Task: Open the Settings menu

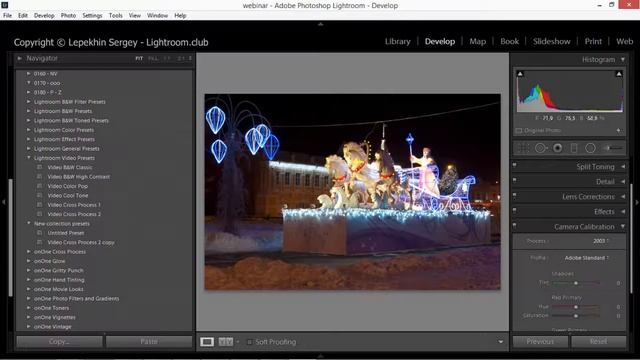Action: click(x=92, y=16)
